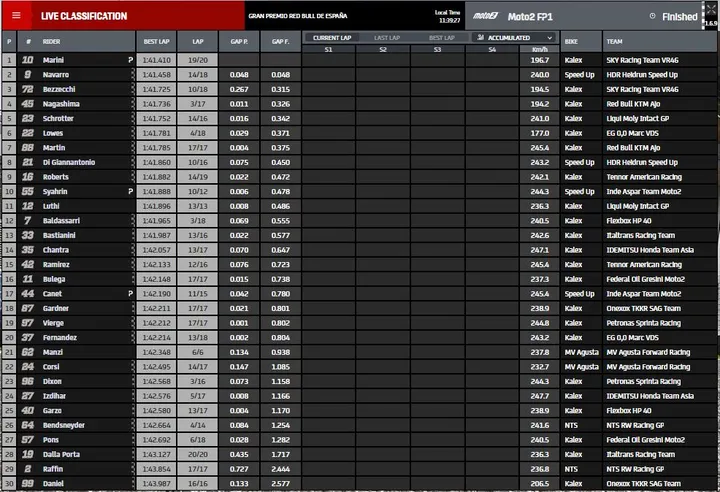The width and height of the screenshot is (720, 492).
Task: Click Manzi's lap count 6/6
Action: [x=197, y=352]
